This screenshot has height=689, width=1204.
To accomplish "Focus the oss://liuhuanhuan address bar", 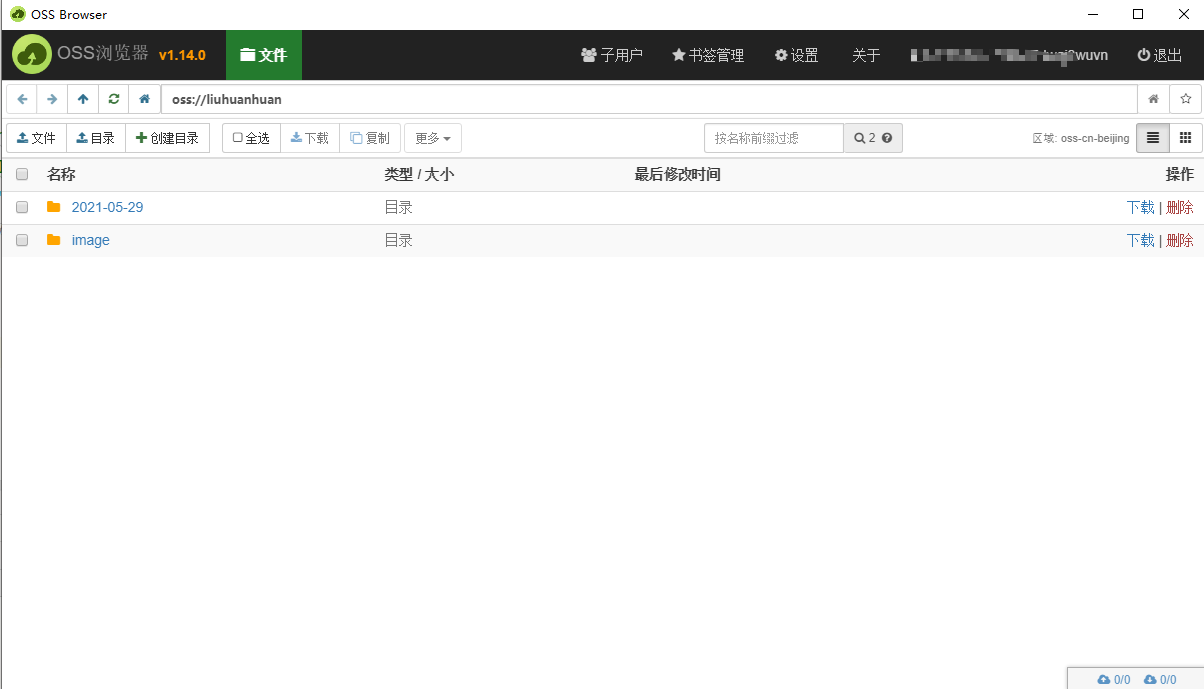I will 649,99.
